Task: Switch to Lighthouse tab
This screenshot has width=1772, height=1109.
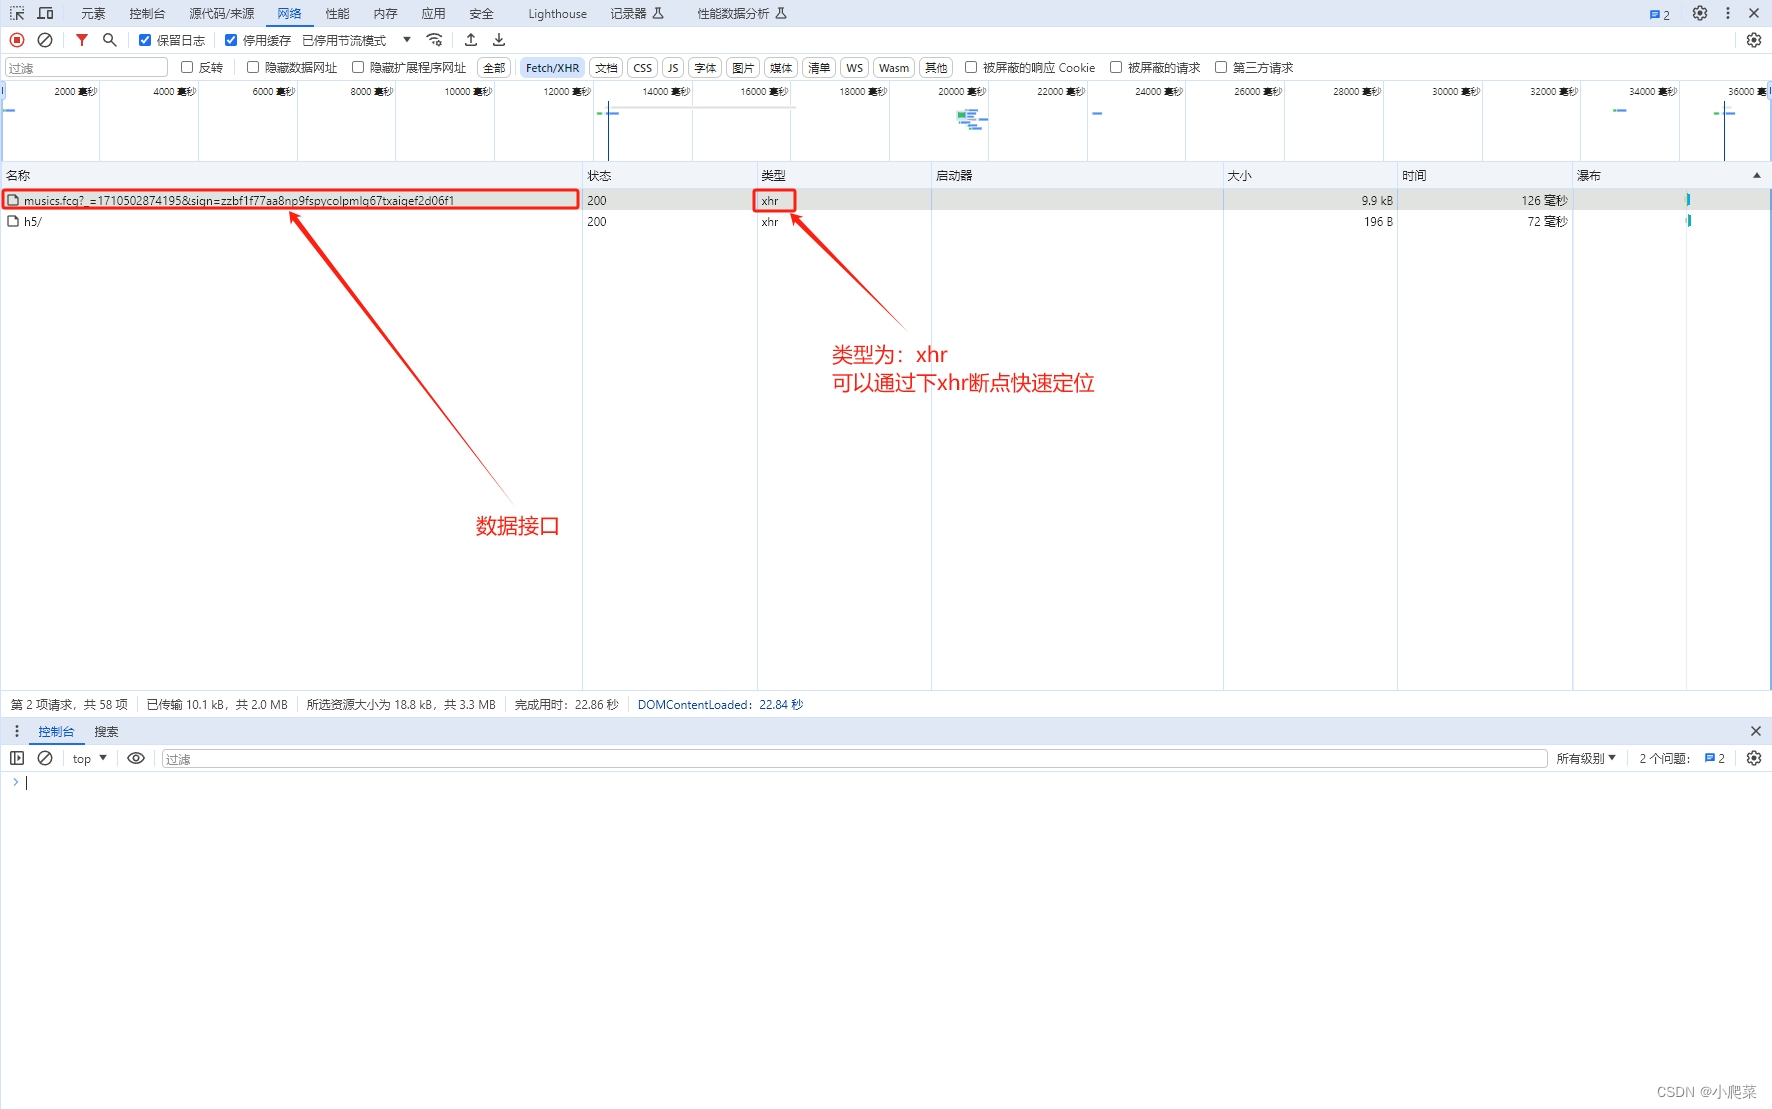Action: (x=558, y=13)
